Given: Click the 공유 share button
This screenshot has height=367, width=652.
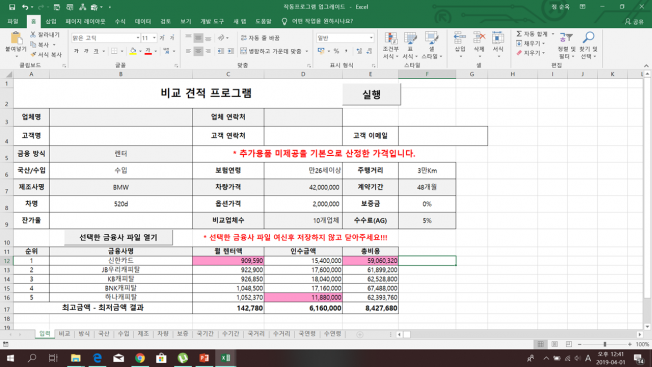Looking at the screenshot, I should tap(634, 22).
